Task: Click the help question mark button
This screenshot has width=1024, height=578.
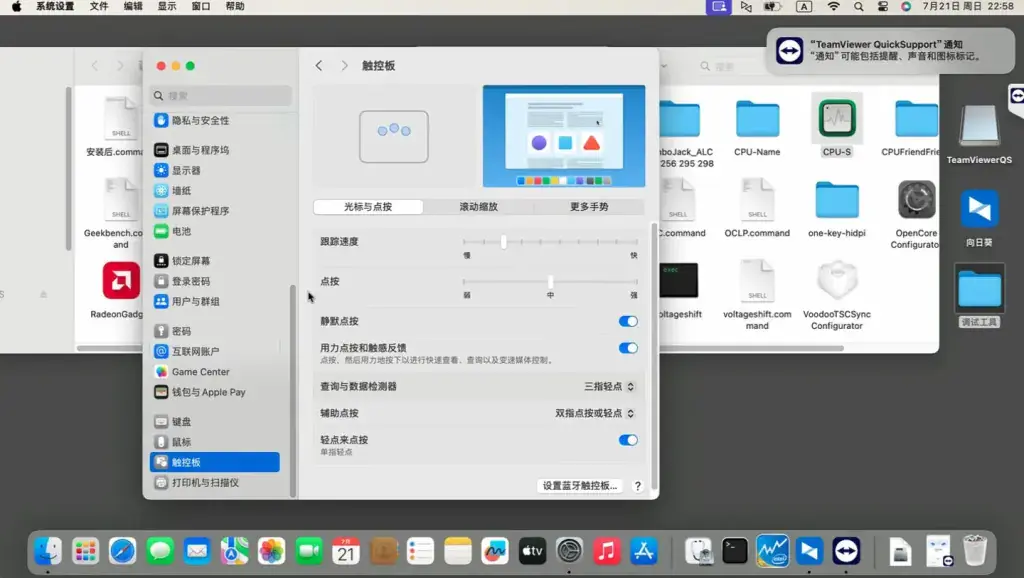Action: [637, 486]
